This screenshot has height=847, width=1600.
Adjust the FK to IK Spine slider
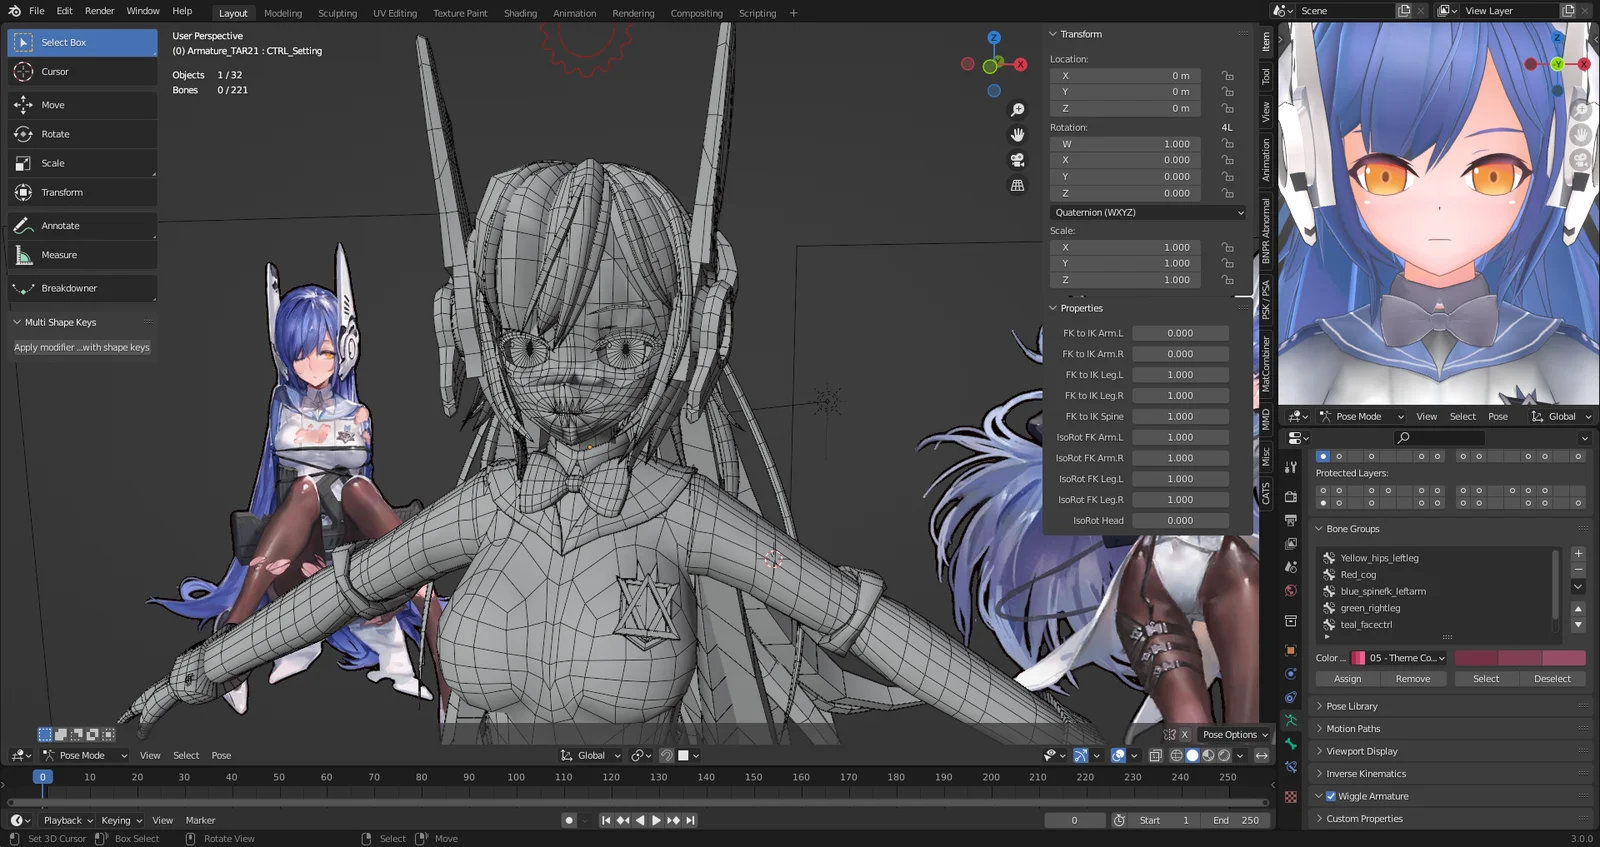coord(1180,417)
